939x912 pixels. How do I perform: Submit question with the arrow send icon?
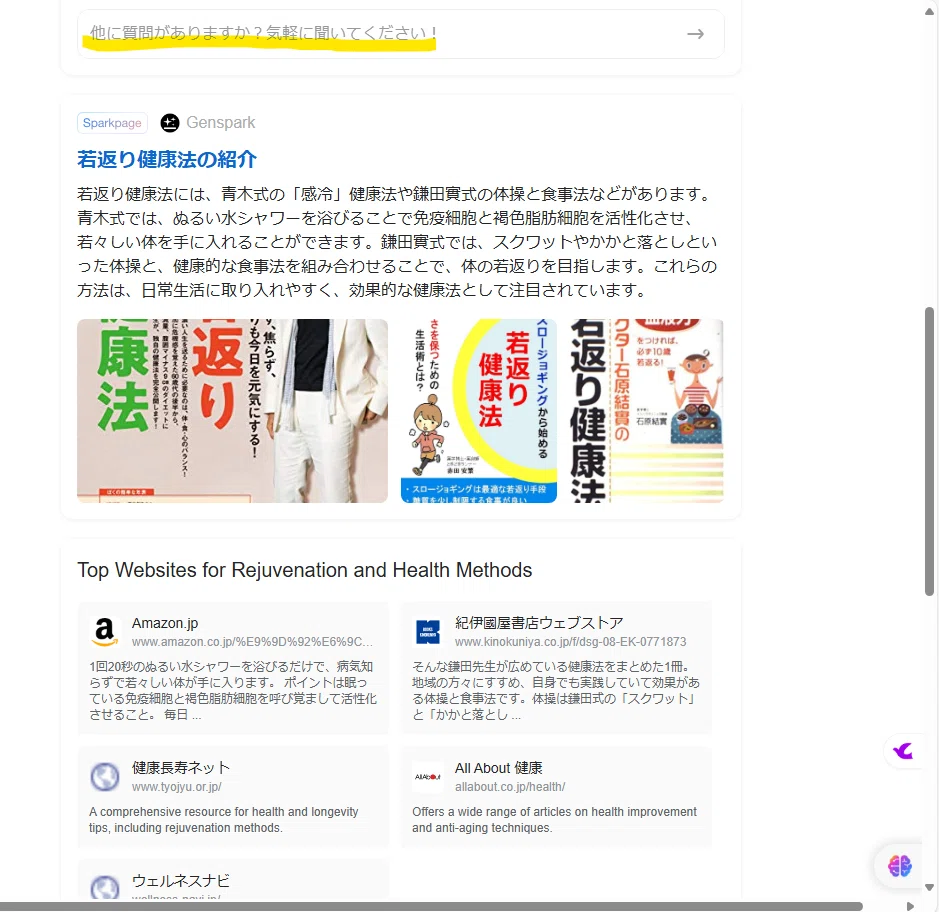pyautogui.click(x=695, y=34)
